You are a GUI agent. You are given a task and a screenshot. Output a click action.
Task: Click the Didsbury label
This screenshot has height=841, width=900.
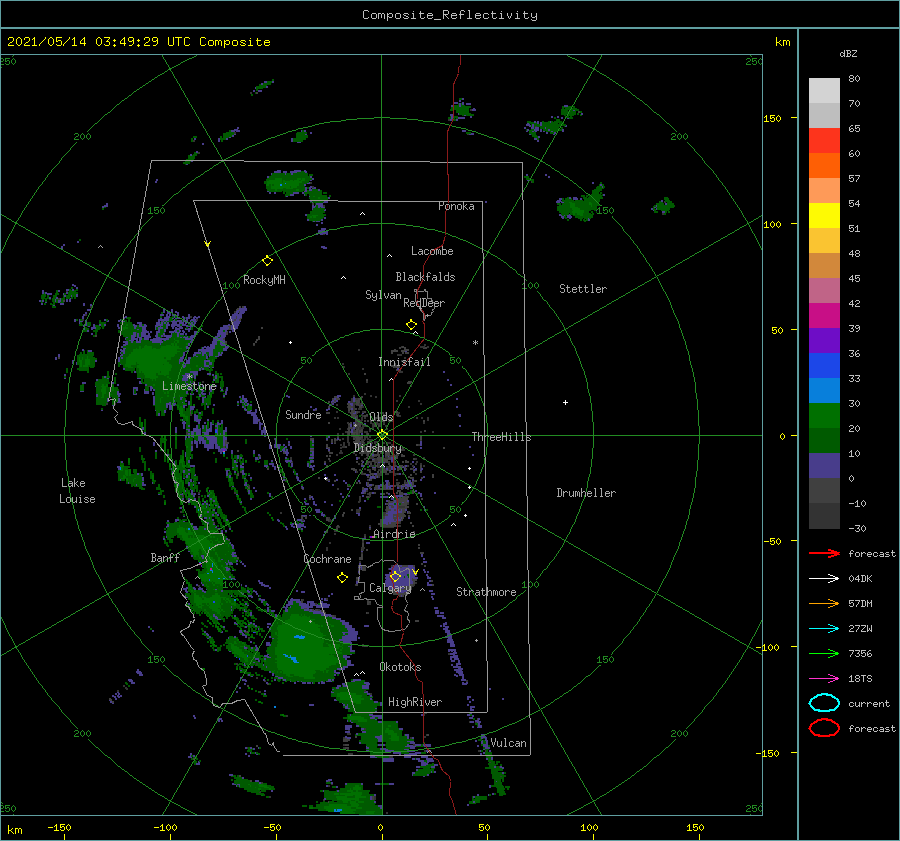tap(378, 448)
